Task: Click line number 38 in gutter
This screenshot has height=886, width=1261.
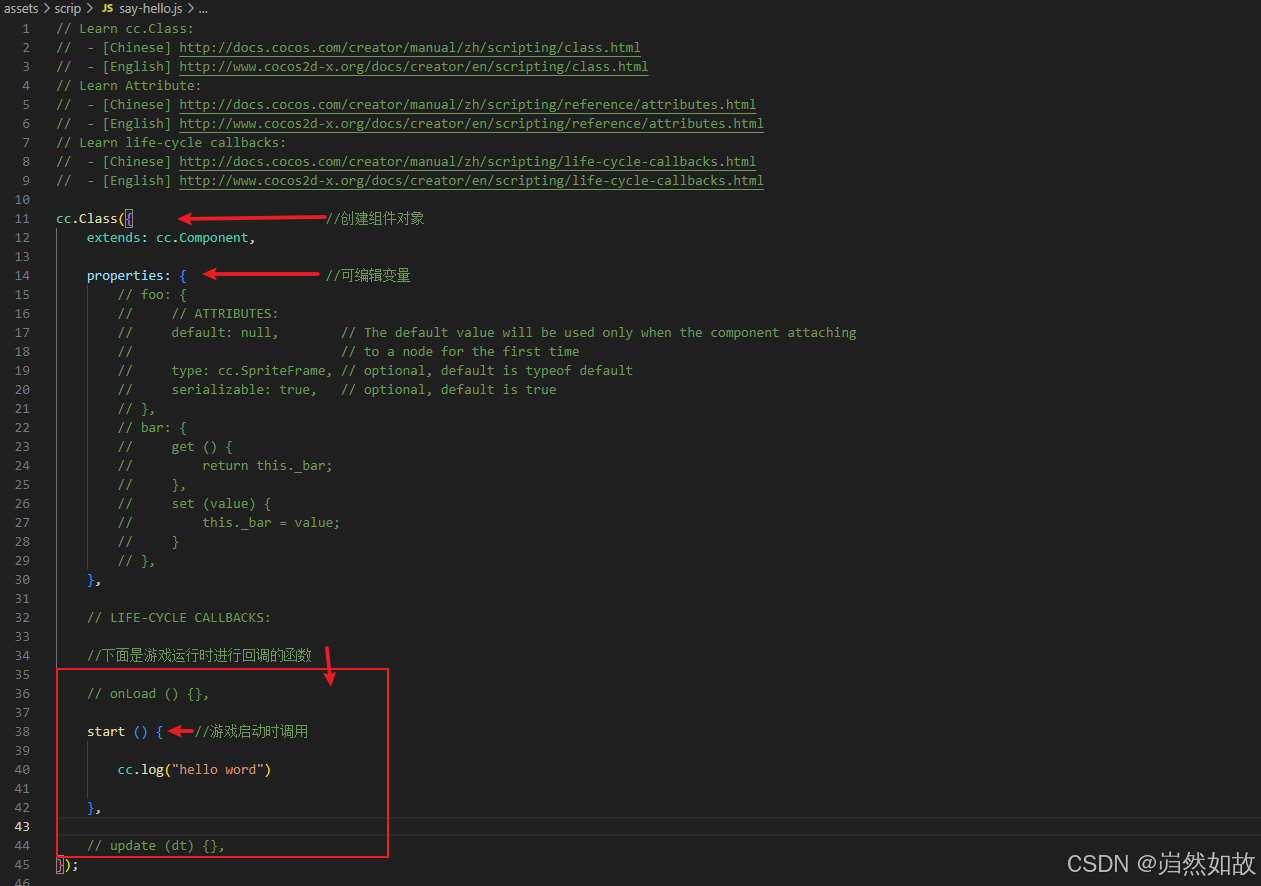Action: pos(22,731)
